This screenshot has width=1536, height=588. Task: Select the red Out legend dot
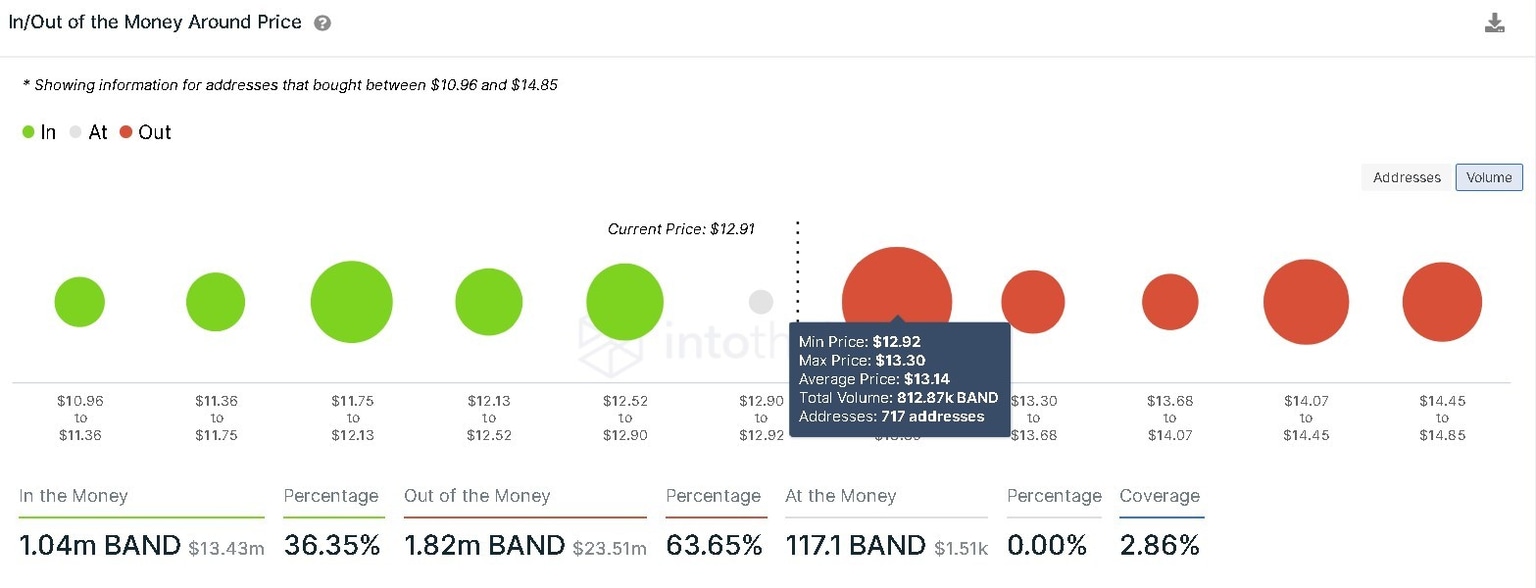pos(124,131)
